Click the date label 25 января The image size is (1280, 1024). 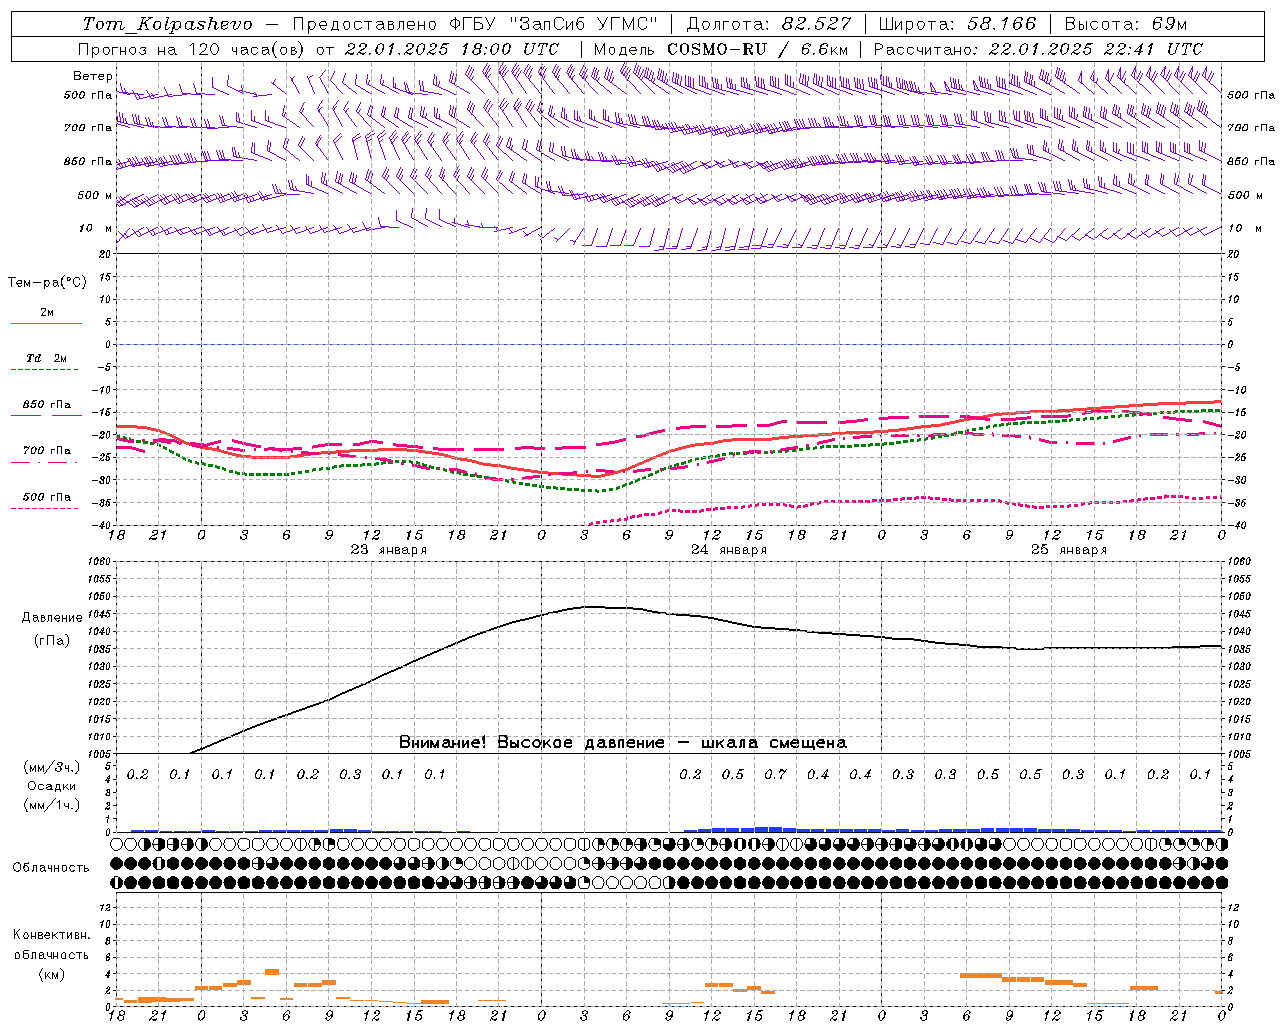click(x=1069, y=550)
